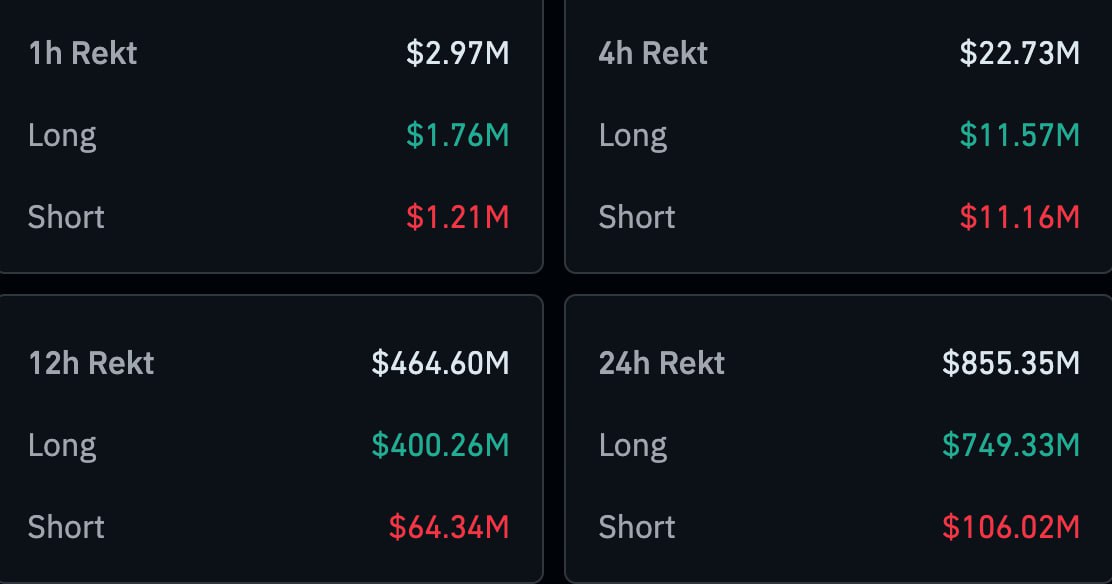Click the Long label in 12h Rekt card
This screenshot has height=584, width=1112.
coord(62,445)
